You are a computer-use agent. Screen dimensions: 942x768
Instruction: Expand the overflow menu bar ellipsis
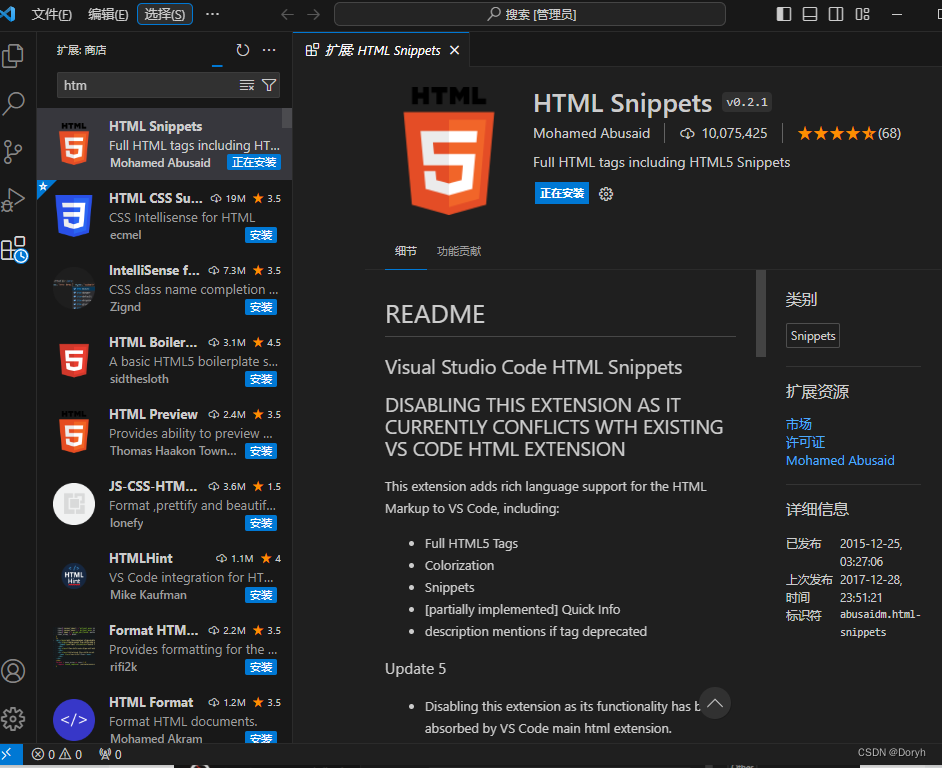point(212,14)
